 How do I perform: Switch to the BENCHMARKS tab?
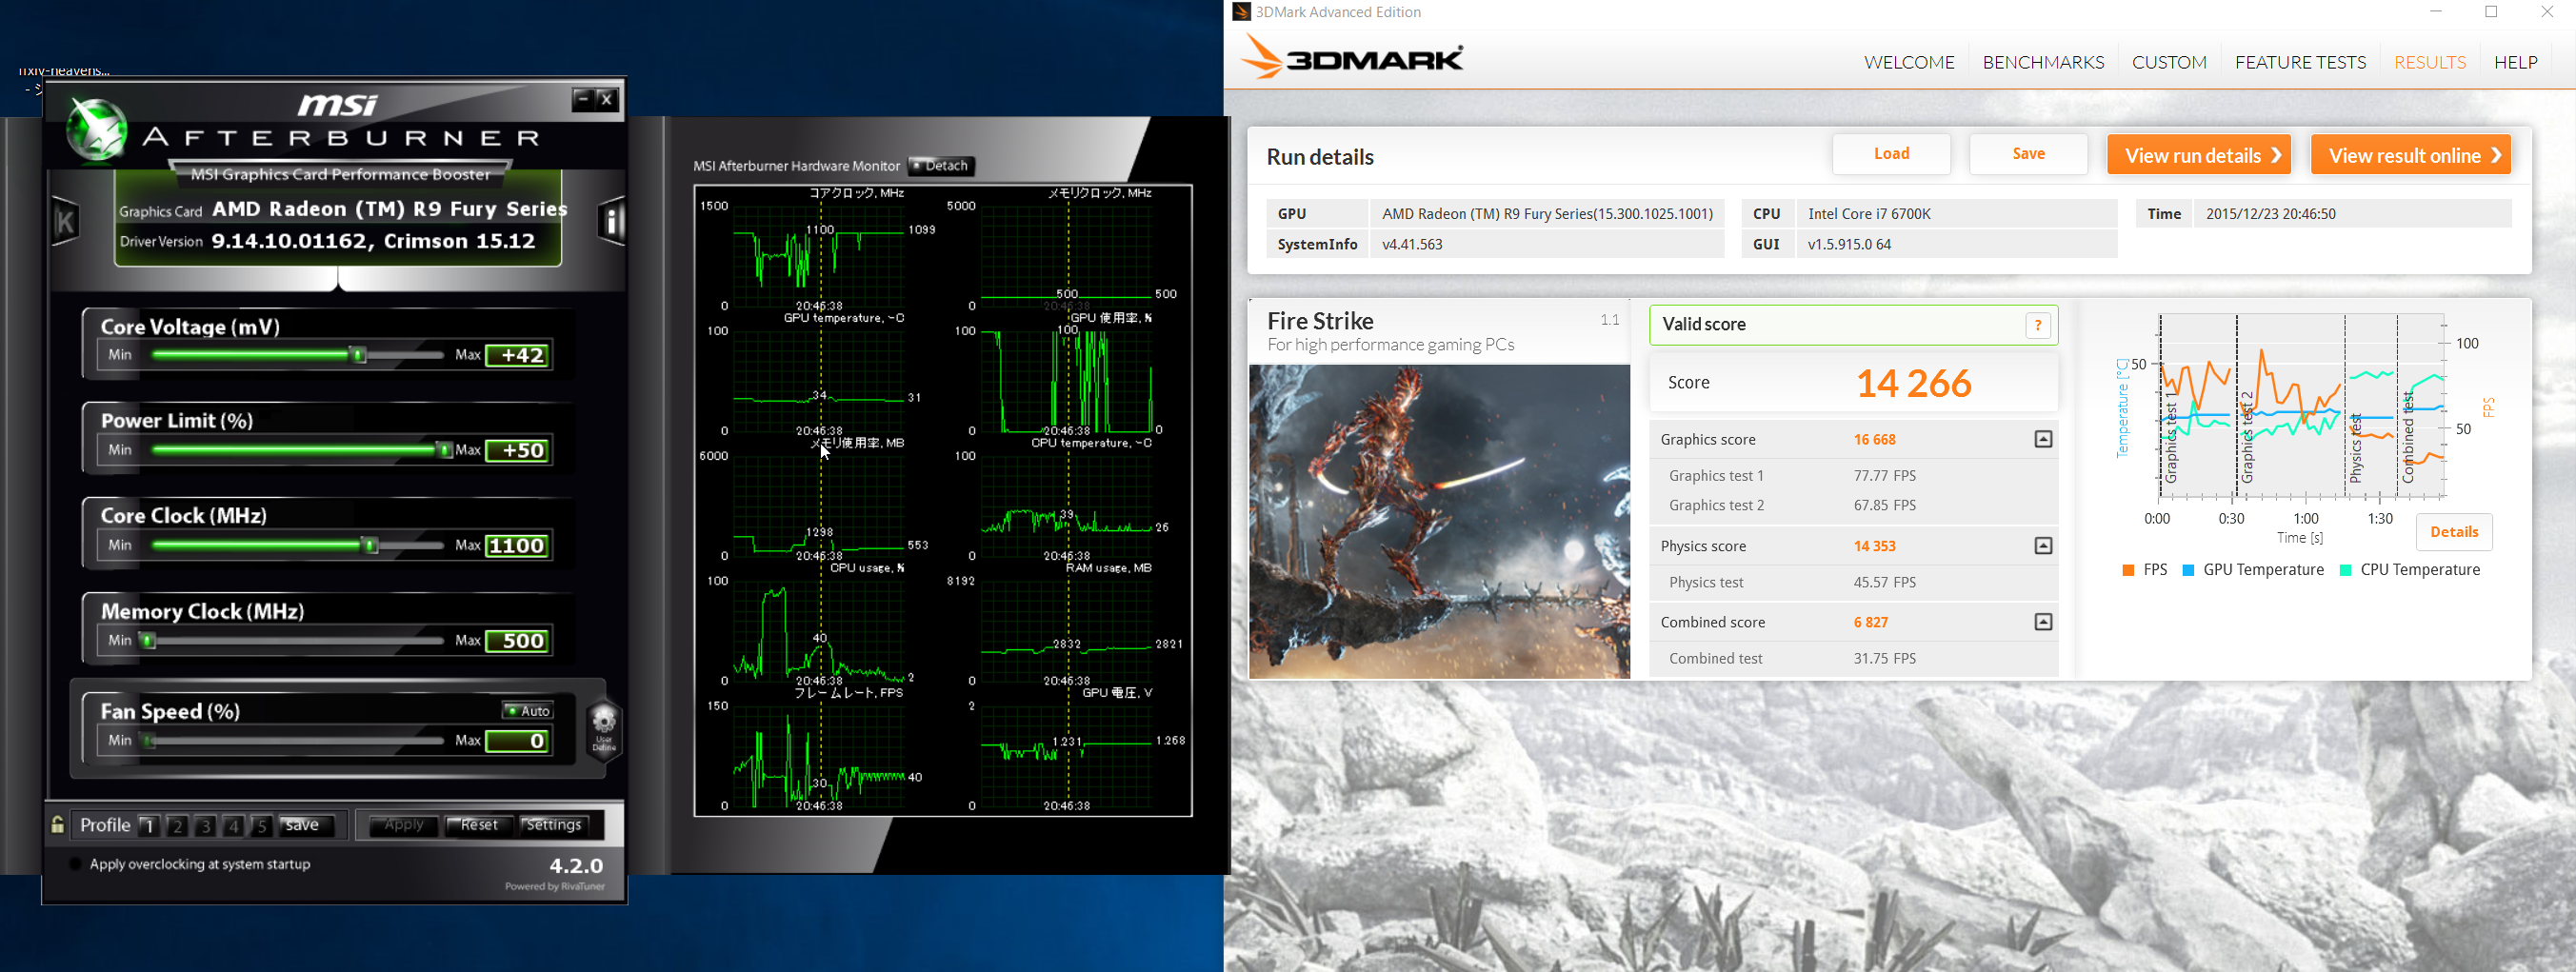(2043, 62)
